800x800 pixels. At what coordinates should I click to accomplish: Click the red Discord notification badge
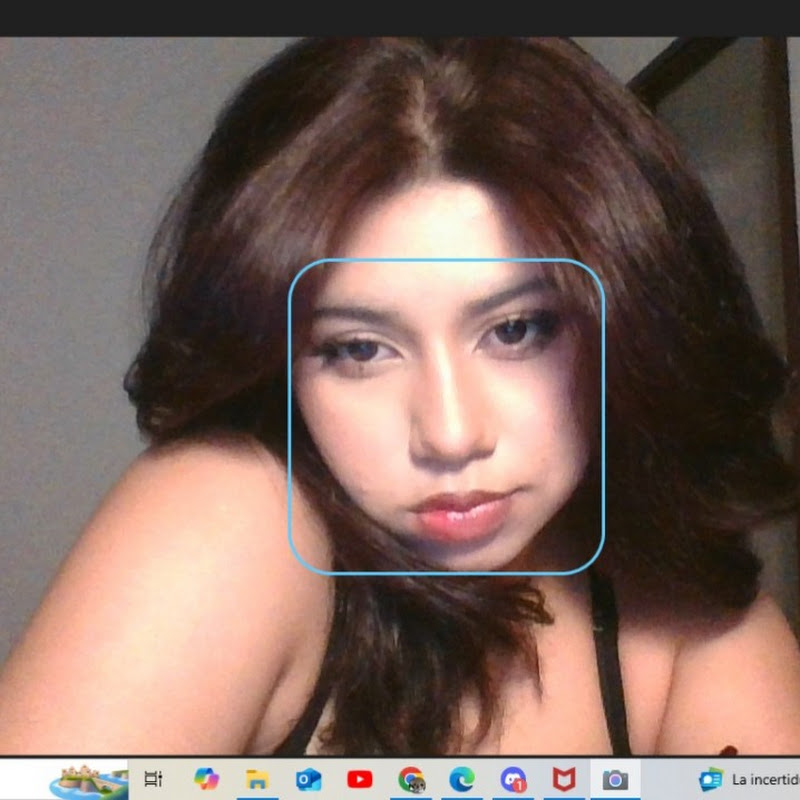(520, 787)
